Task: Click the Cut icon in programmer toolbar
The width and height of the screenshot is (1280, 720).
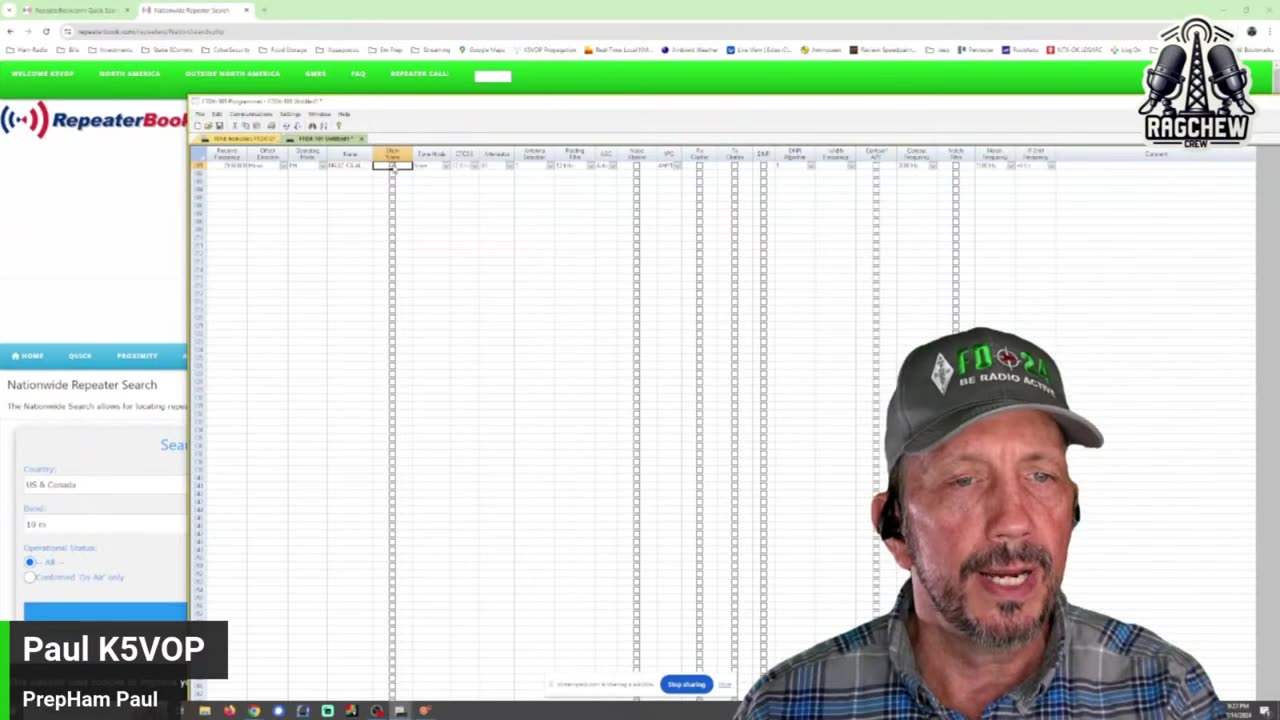Action: (235, 126)
